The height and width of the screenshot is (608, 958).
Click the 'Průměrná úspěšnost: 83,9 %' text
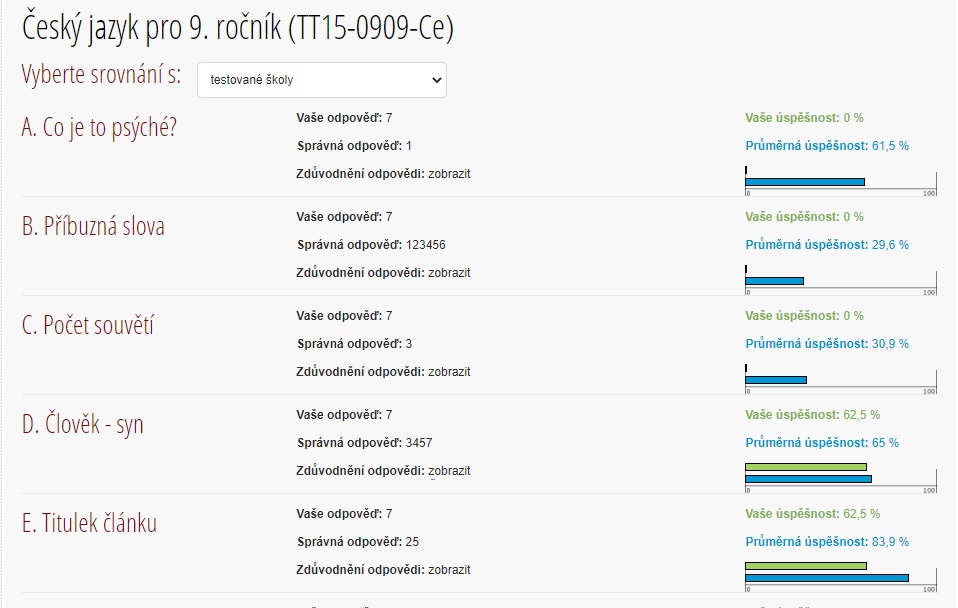(x=827, y=542)
